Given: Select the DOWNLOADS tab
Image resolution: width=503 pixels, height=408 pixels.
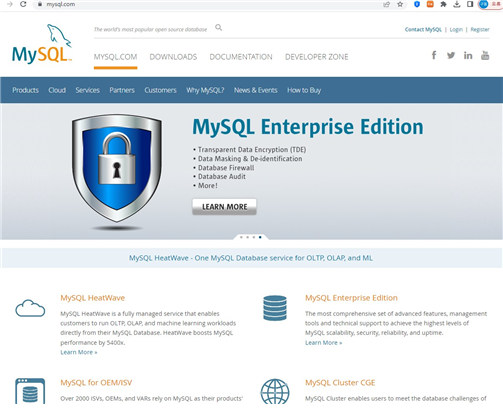Looking at the screenshot, I should coord(173,57).
